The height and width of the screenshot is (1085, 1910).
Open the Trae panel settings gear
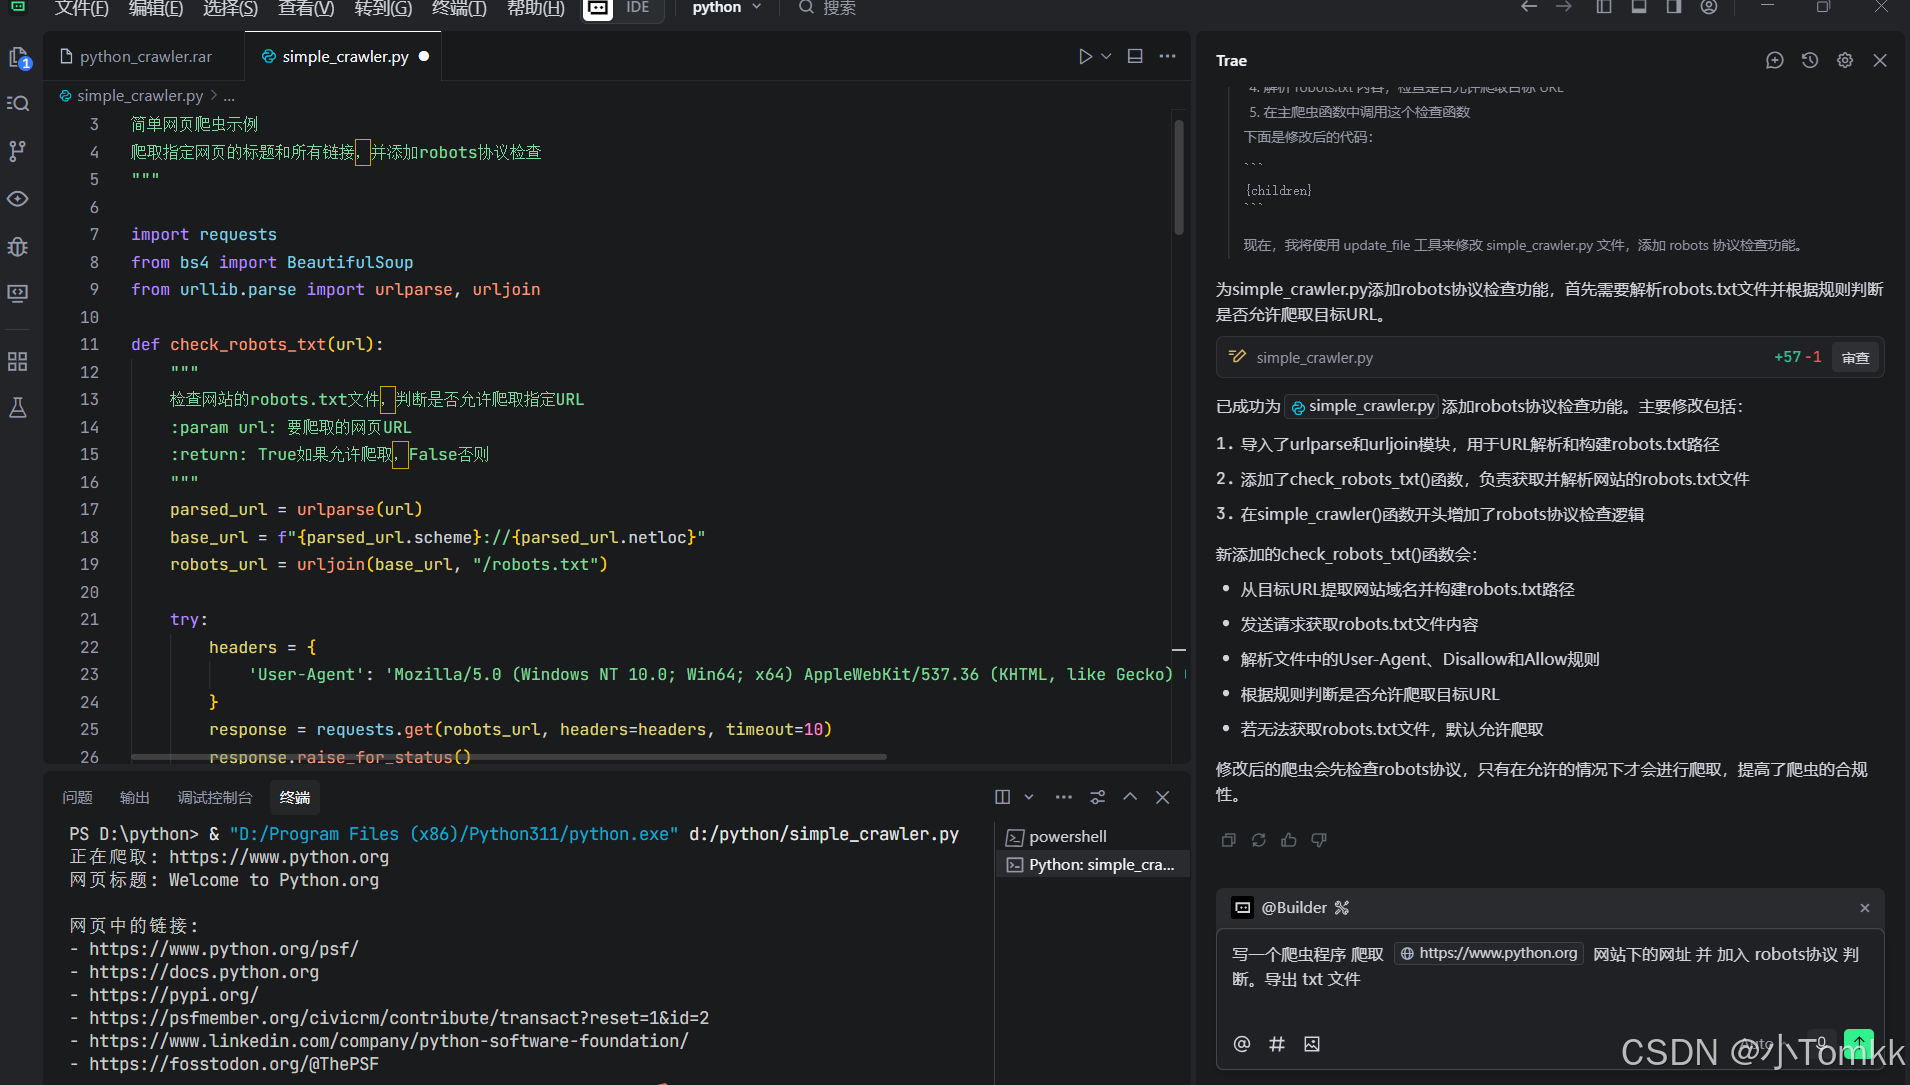(1845, 60)
